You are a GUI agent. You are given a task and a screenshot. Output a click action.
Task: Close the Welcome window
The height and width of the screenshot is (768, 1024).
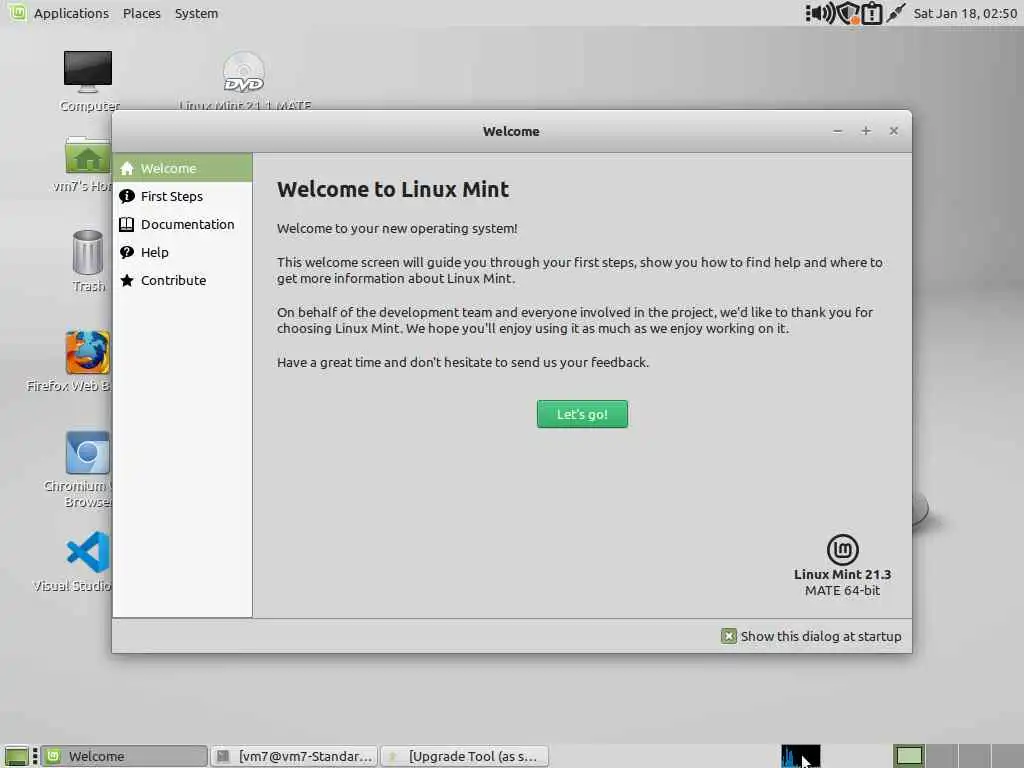point(894,131)
